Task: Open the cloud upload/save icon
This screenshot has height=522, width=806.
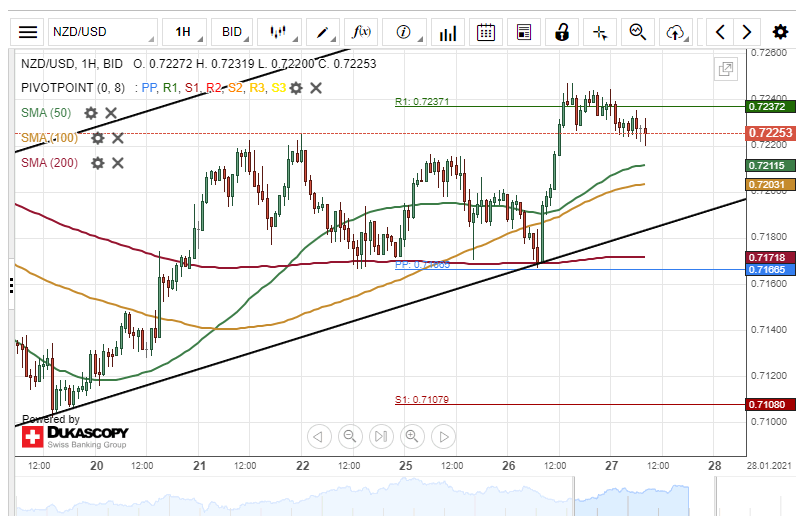Action: [x=676, y=32]
